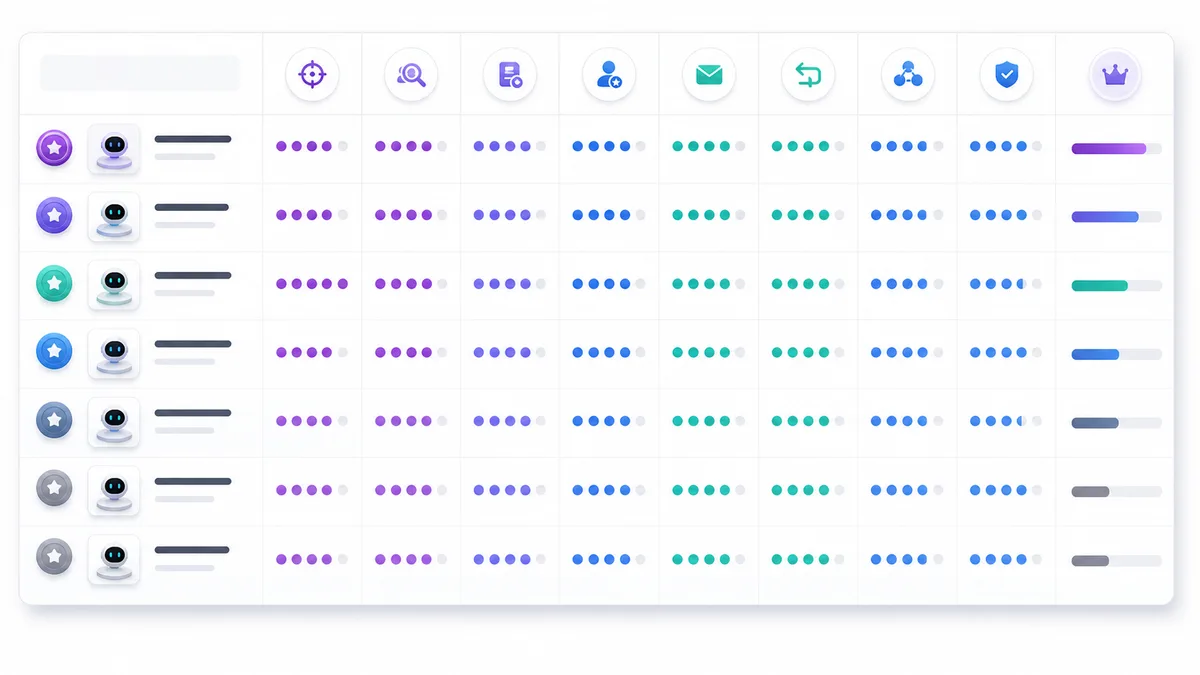Click search-column dot rating in indigo-badge row
1200x675 pixels.
[x=411, y=215]
